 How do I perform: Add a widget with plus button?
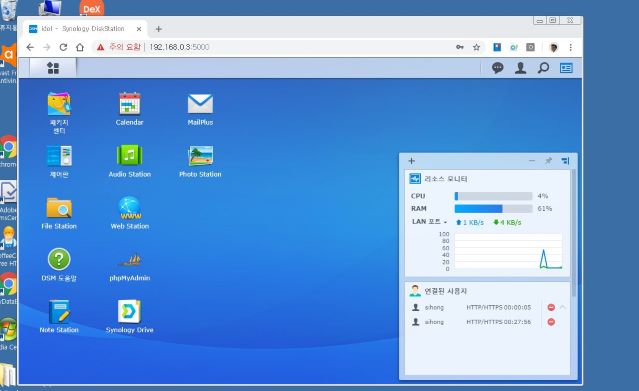(x=412, y=161)
